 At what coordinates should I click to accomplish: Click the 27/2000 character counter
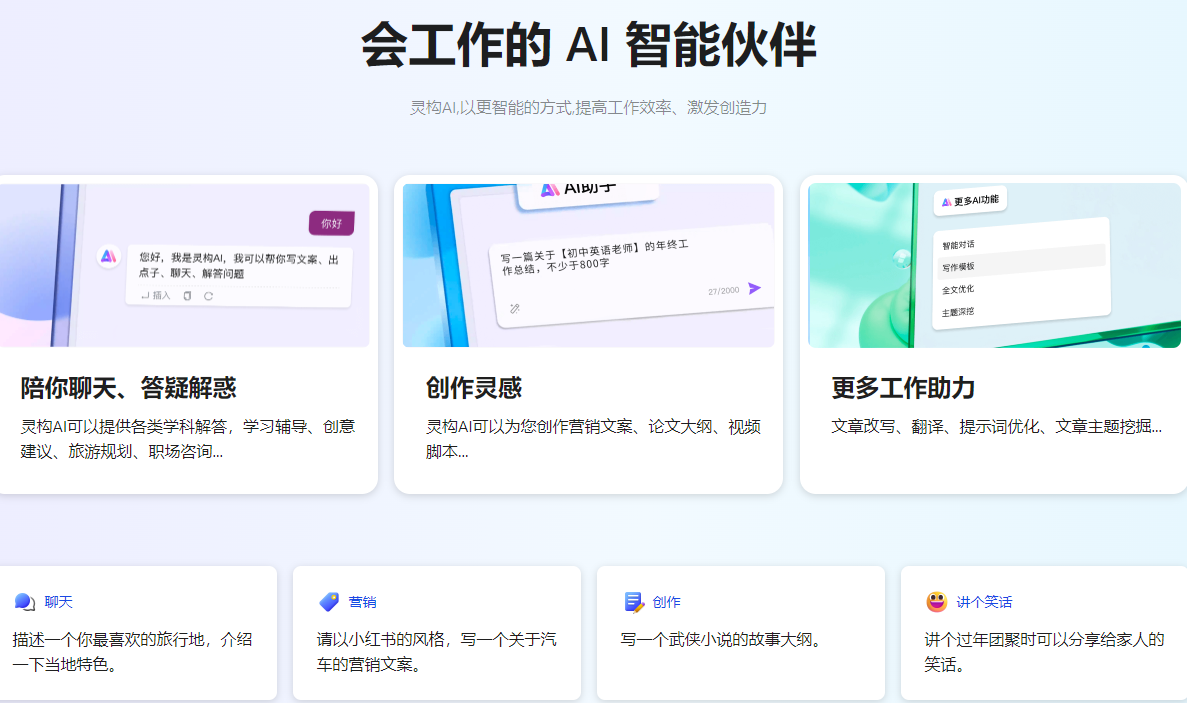724,291
